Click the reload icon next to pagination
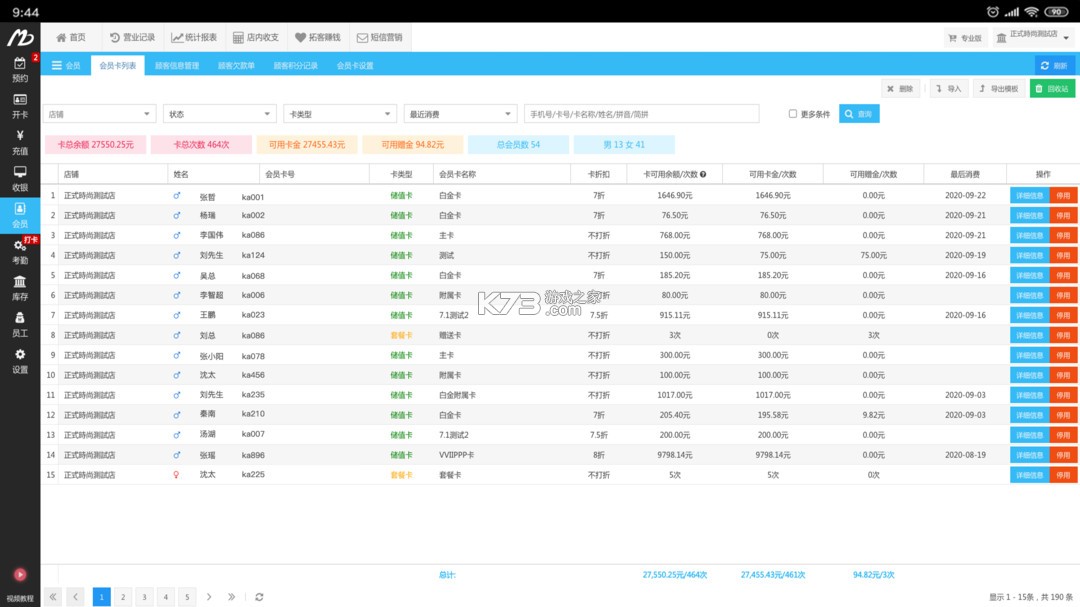1080x607 pixels. pos(259,597)
